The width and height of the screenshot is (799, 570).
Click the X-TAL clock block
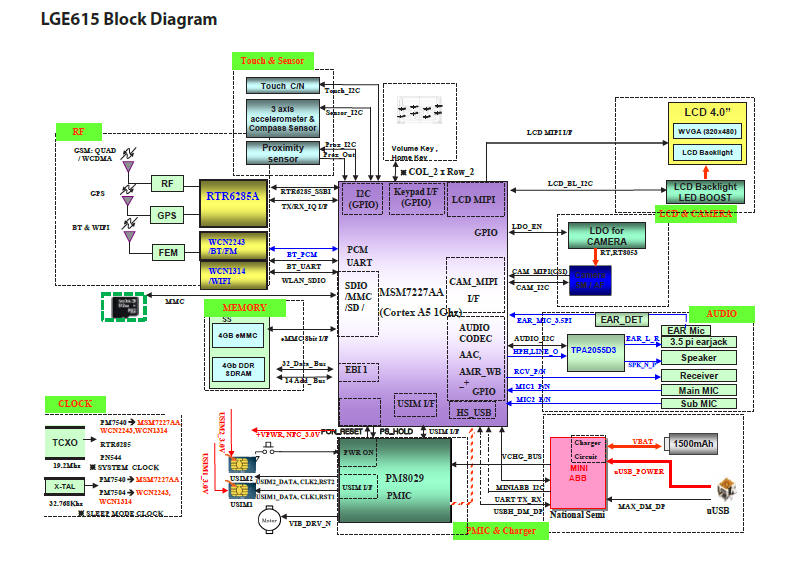[x=65, y=486]
